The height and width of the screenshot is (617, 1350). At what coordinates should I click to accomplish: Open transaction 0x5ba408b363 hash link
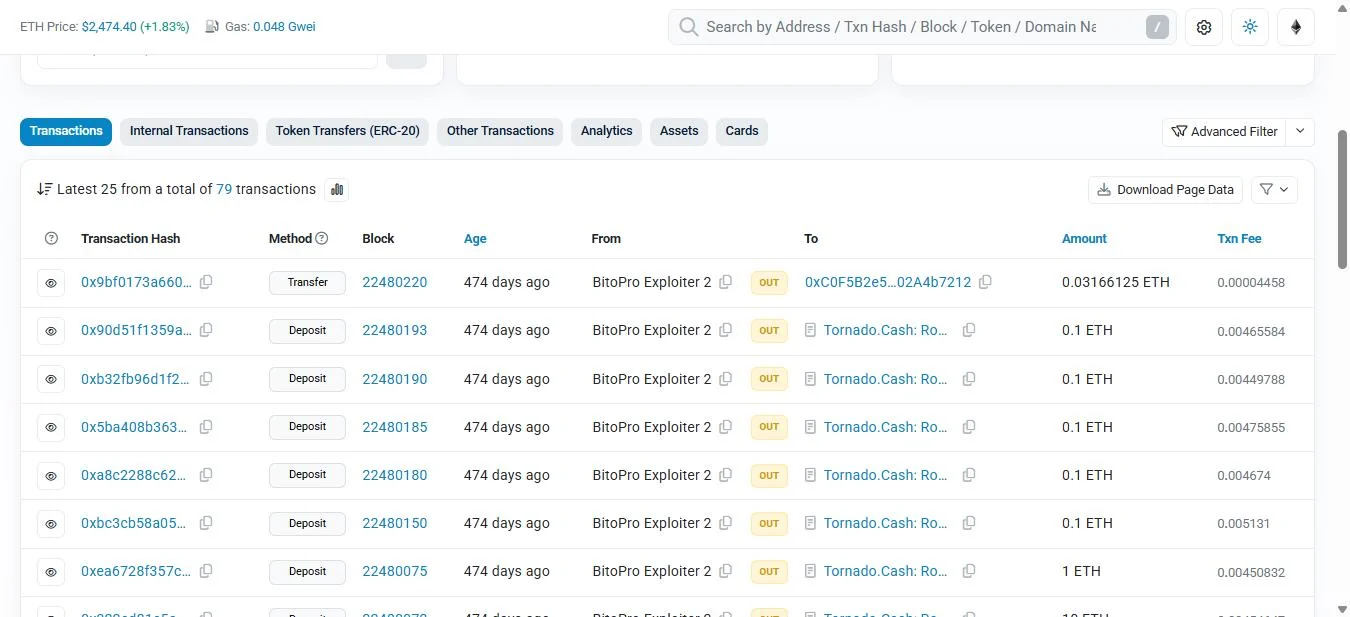click(134, 427)
